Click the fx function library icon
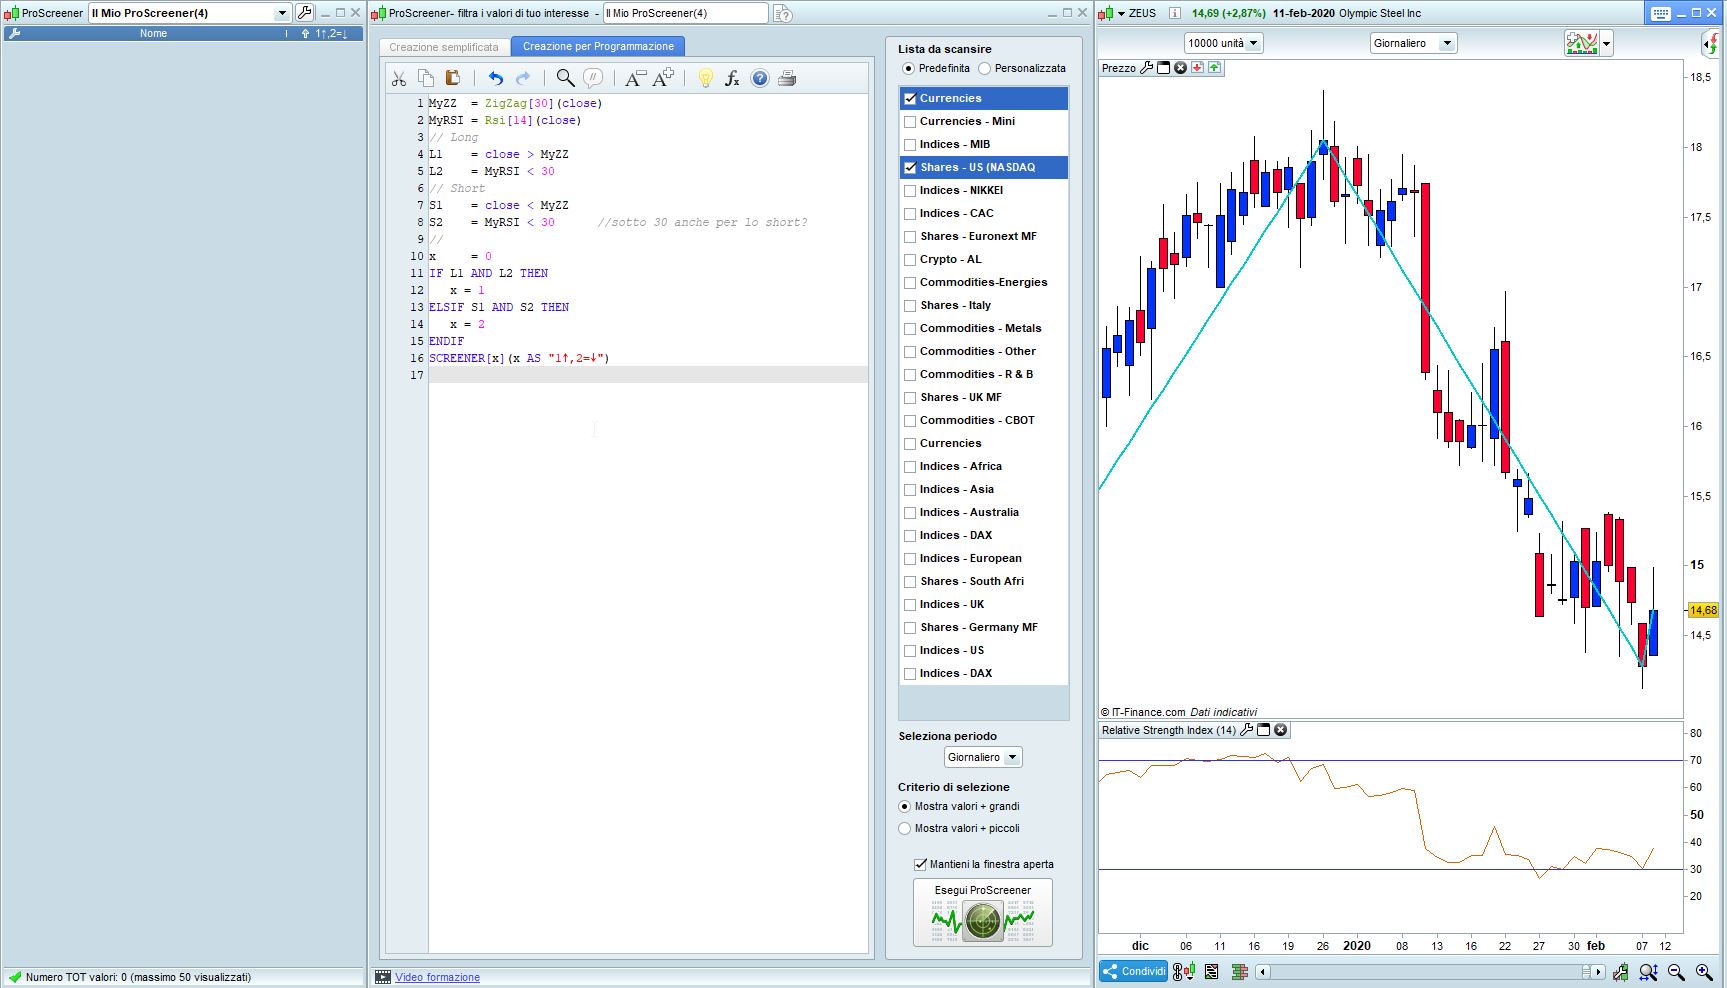Viewport: 1727px width, 988px height. pyautogui.click(x=732, y=78)
